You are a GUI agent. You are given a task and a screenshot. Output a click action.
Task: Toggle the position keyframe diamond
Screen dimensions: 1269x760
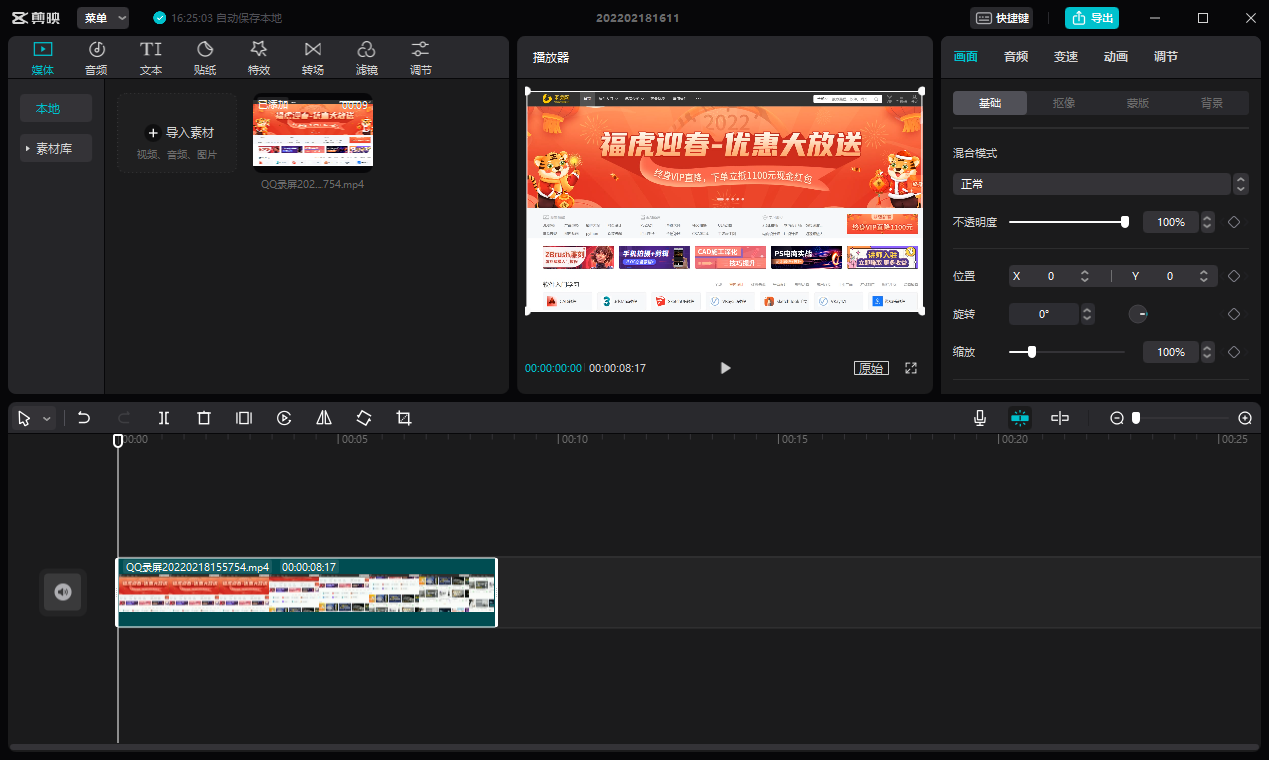(x=1234, y=276)
